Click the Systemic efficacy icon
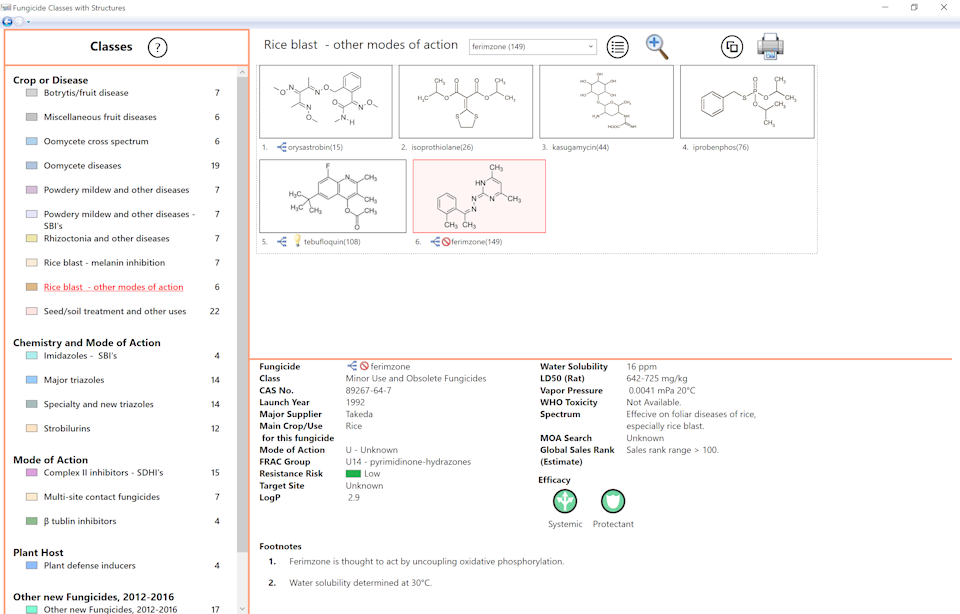 pos(565,501)
